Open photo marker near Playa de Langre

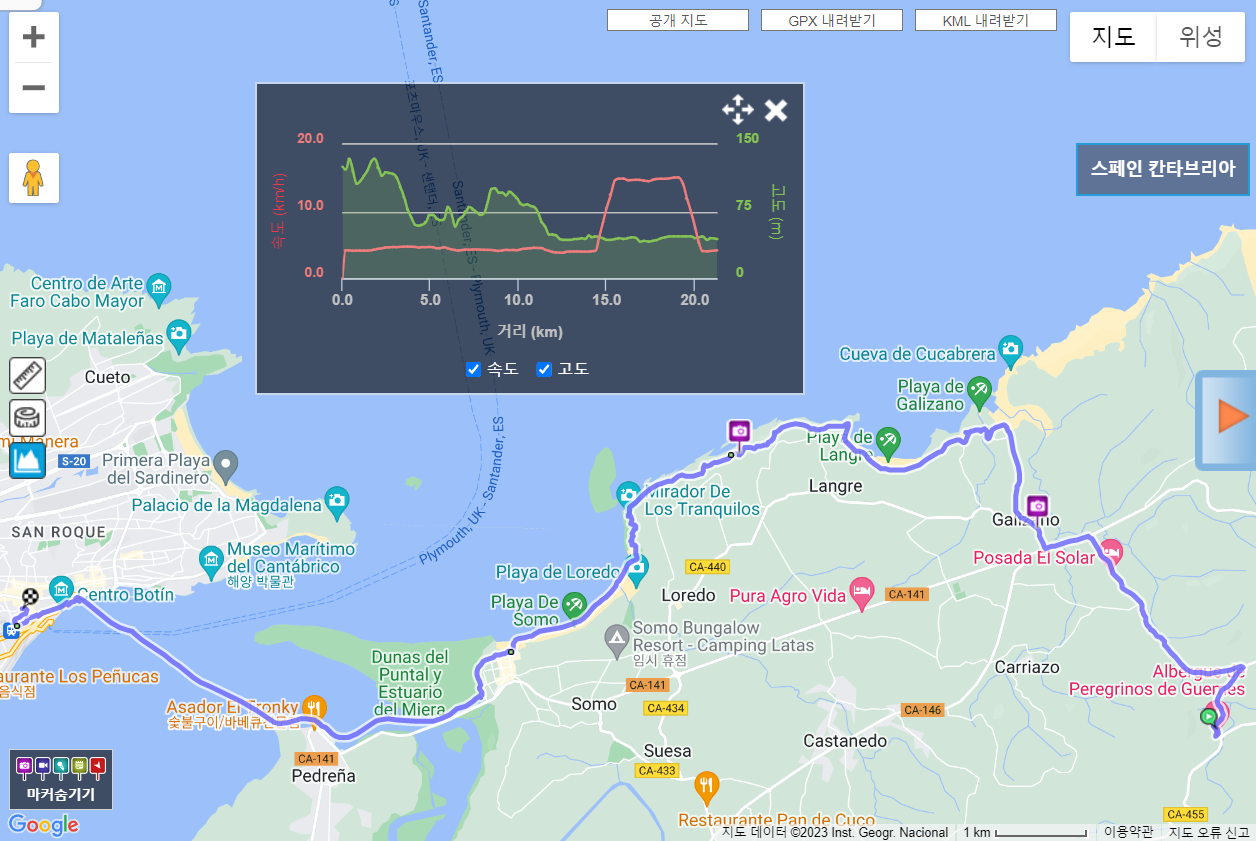(x=739, y=431)
